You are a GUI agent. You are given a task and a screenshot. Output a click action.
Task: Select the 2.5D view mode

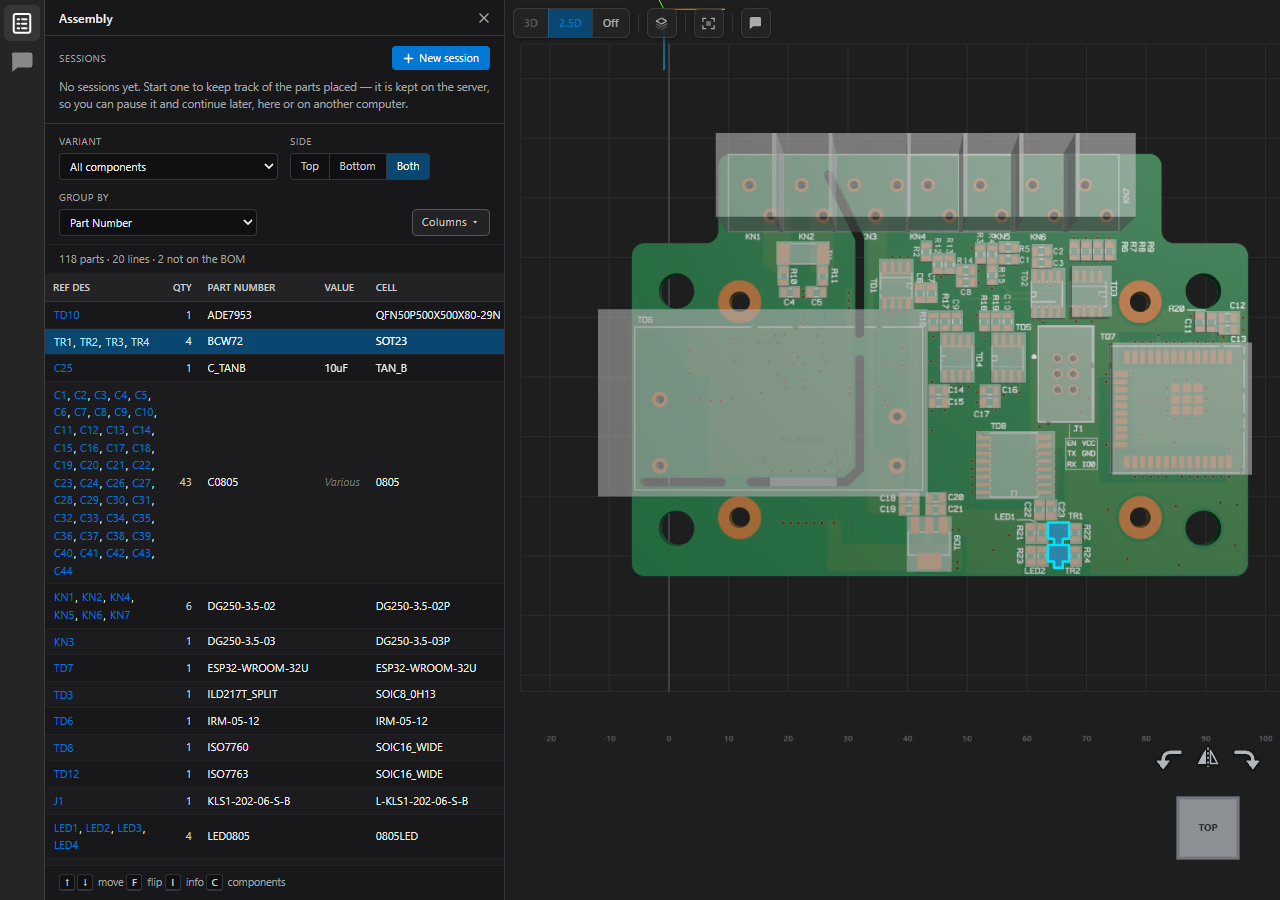point(570,23)
